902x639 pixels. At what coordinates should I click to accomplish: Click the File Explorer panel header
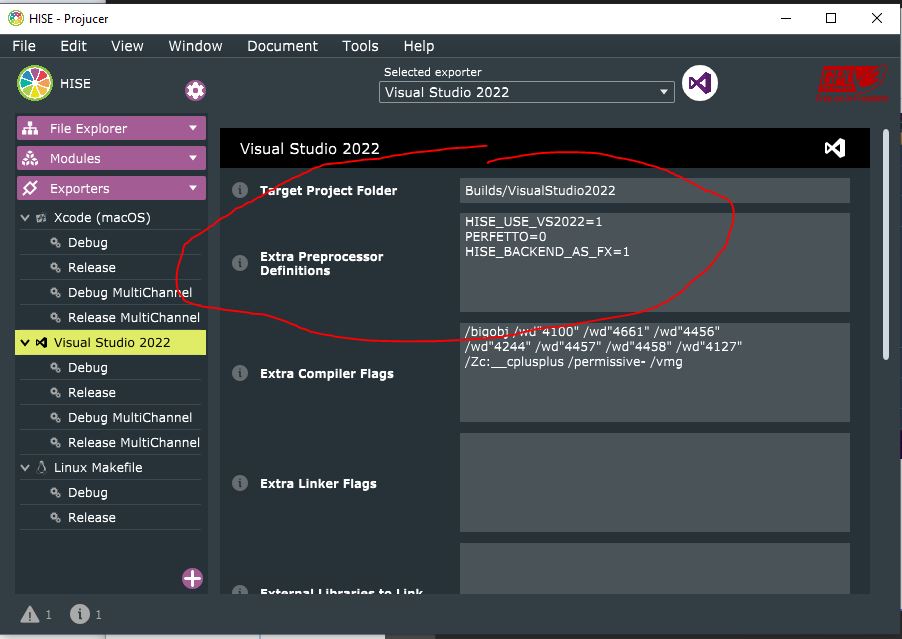(111, 128)
